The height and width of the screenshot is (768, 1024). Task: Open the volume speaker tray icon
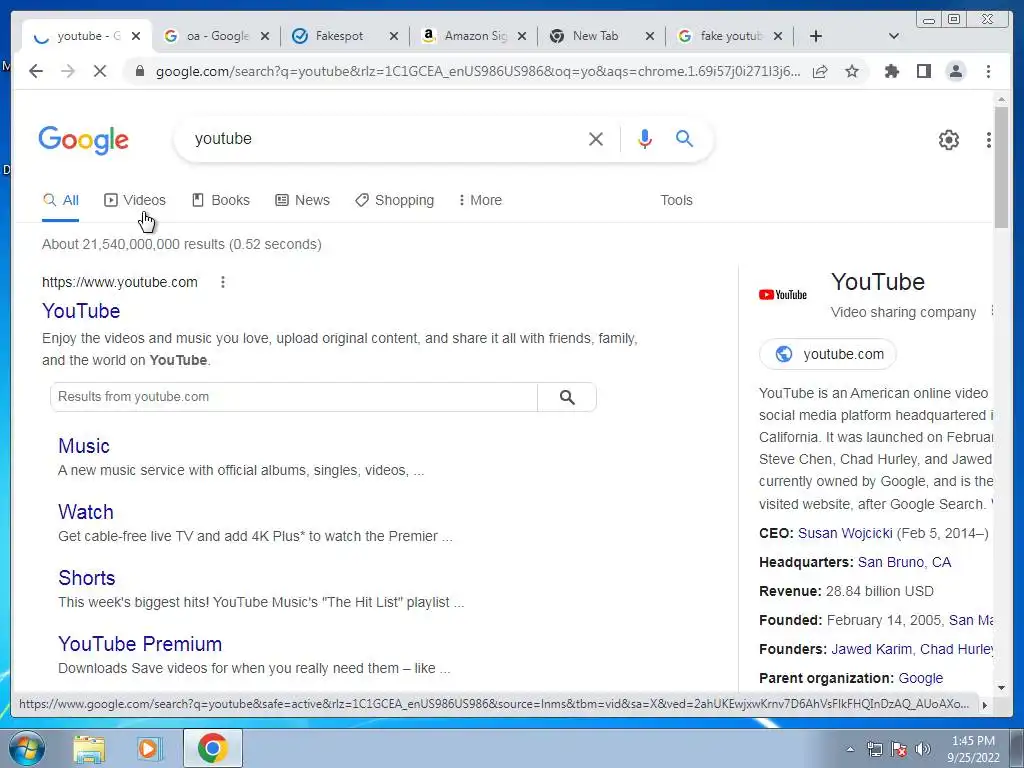923,749
